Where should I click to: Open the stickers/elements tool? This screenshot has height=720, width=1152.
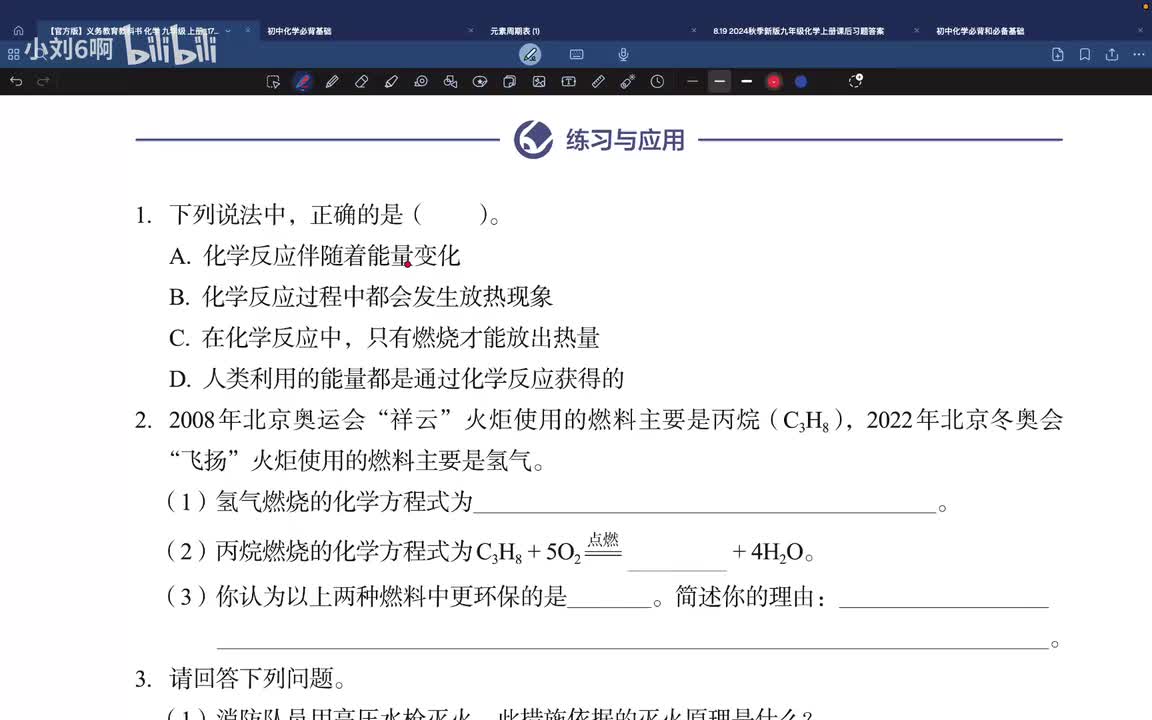click(480, 82)
